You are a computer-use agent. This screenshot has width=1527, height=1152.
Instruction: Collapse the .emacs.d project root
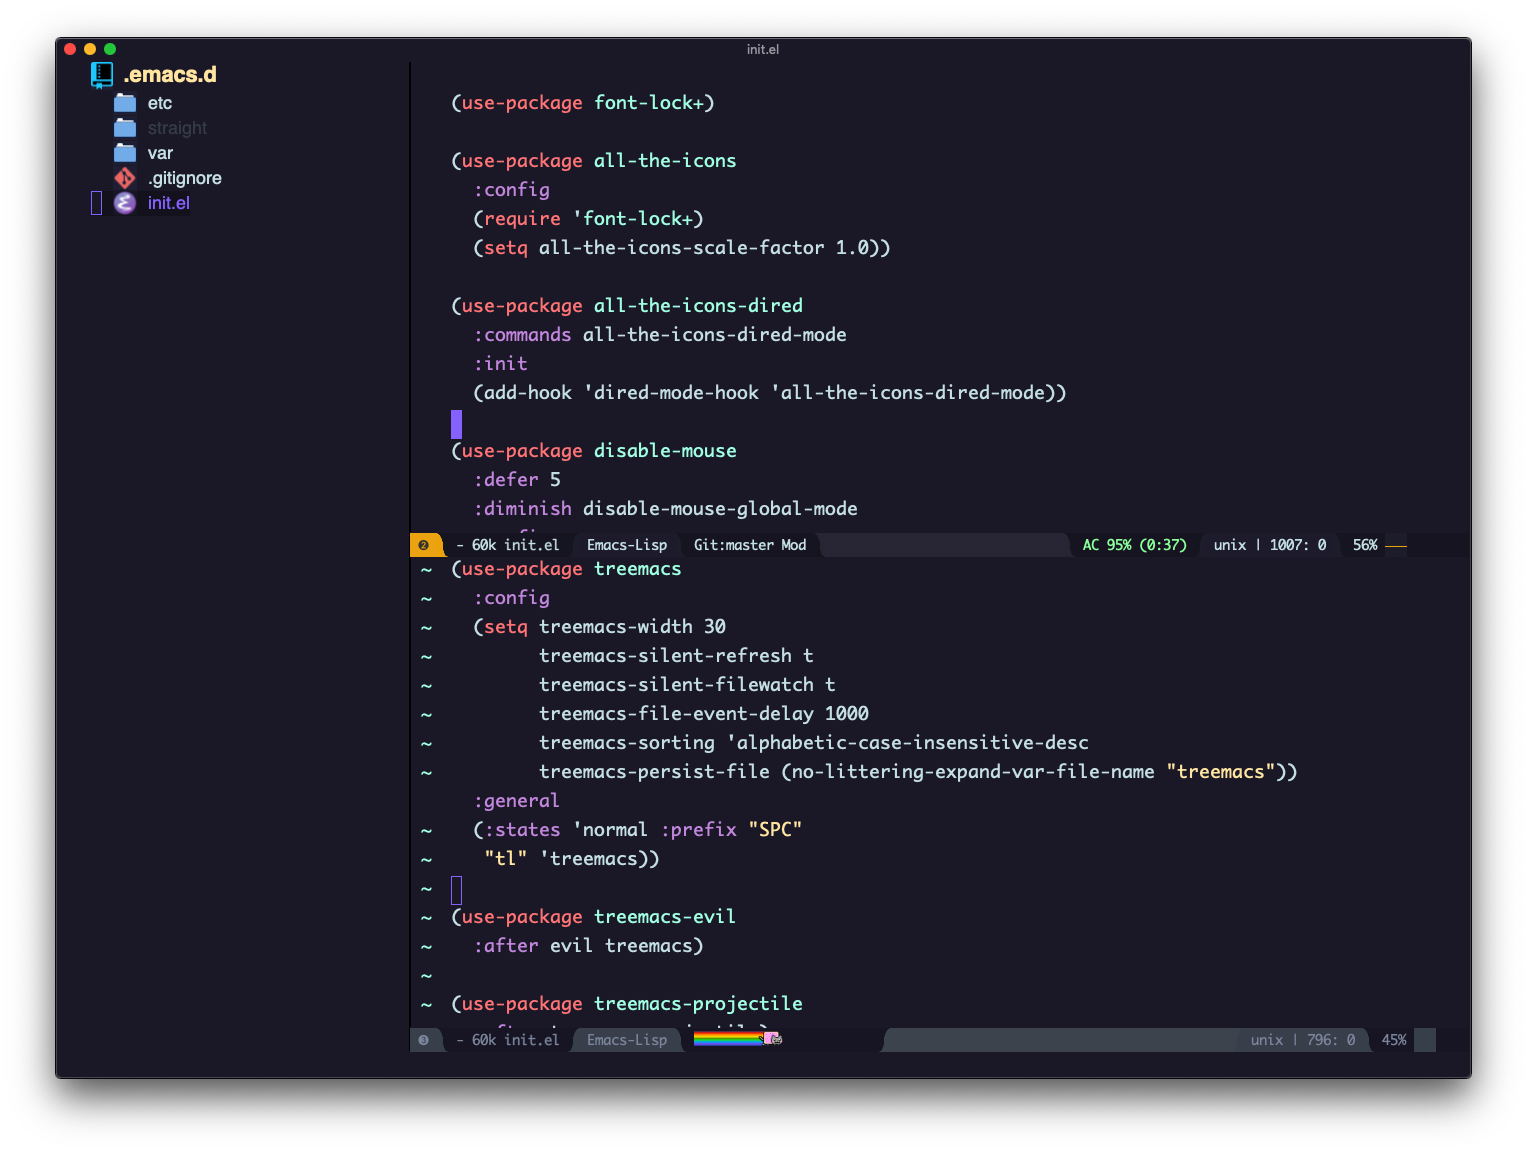pyautogui.click(x=168, y=73)
